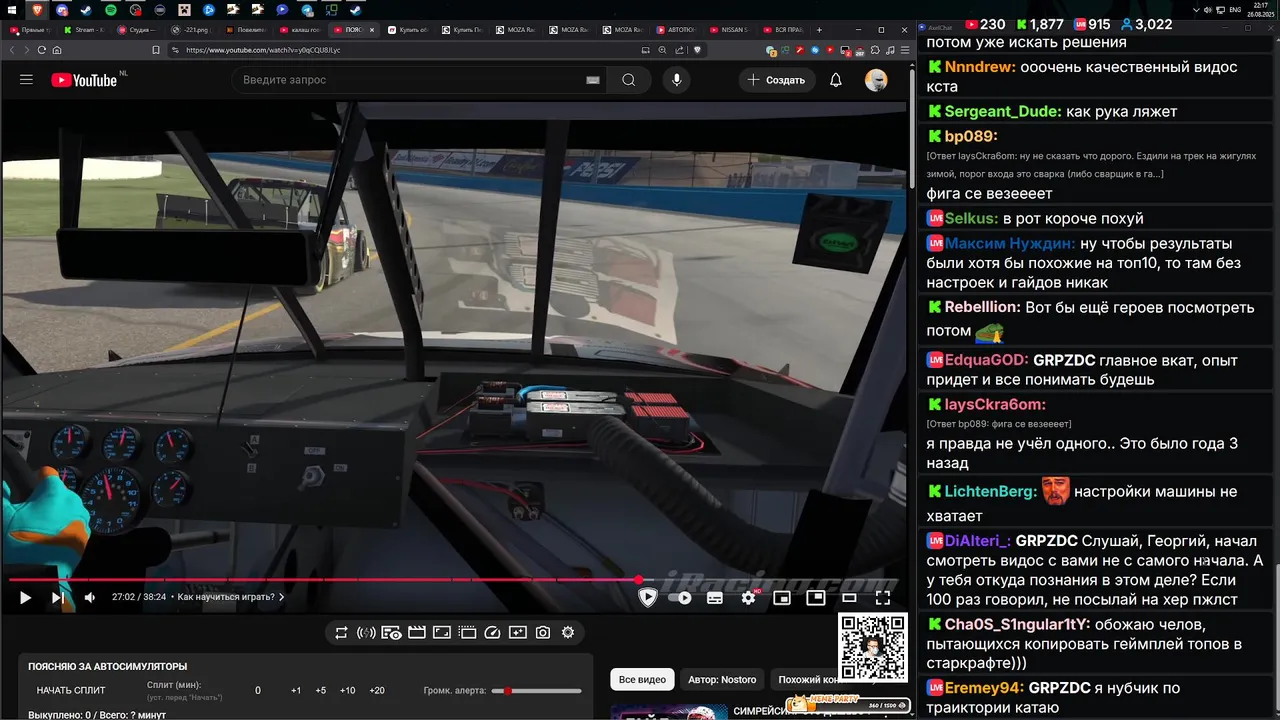
Task: Mute the video player volume
Action: [90, 598]
